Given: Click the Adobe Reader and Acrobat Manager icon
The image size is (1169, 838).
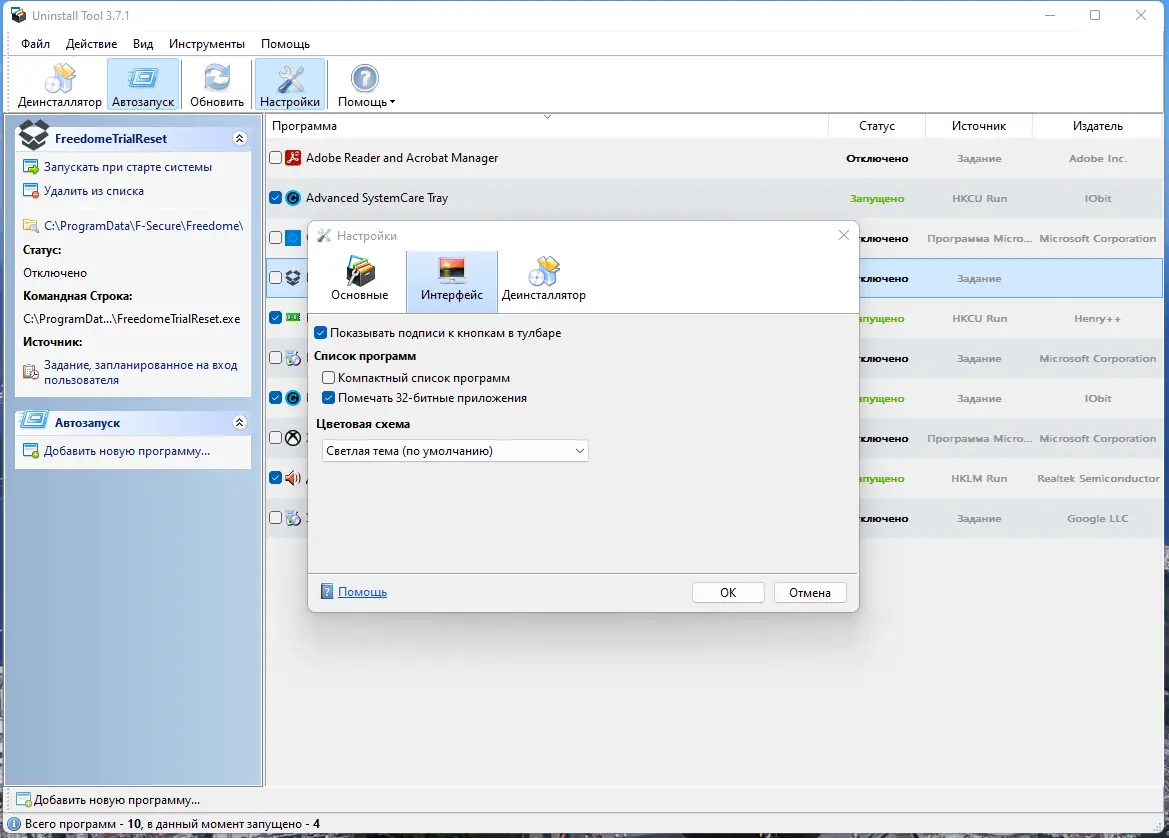Looking at the screenshot, I should pos(293,158).
